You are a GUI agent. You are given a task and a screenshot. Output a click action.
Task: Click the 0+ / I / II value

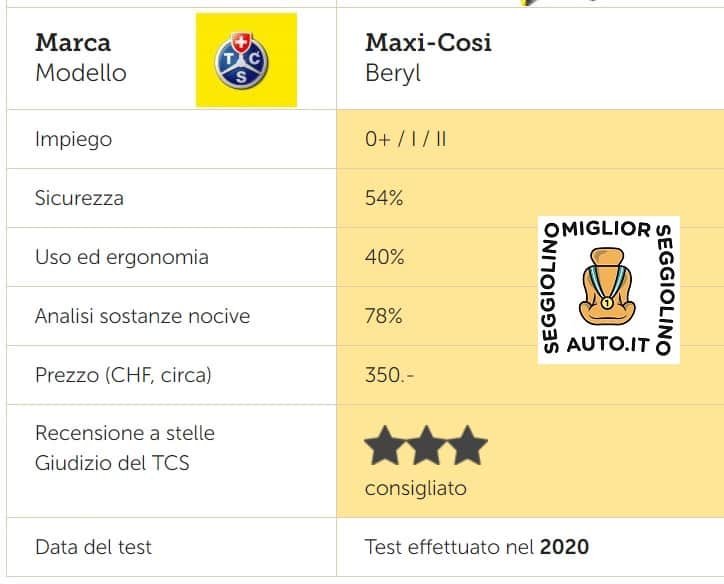[405, 139]
